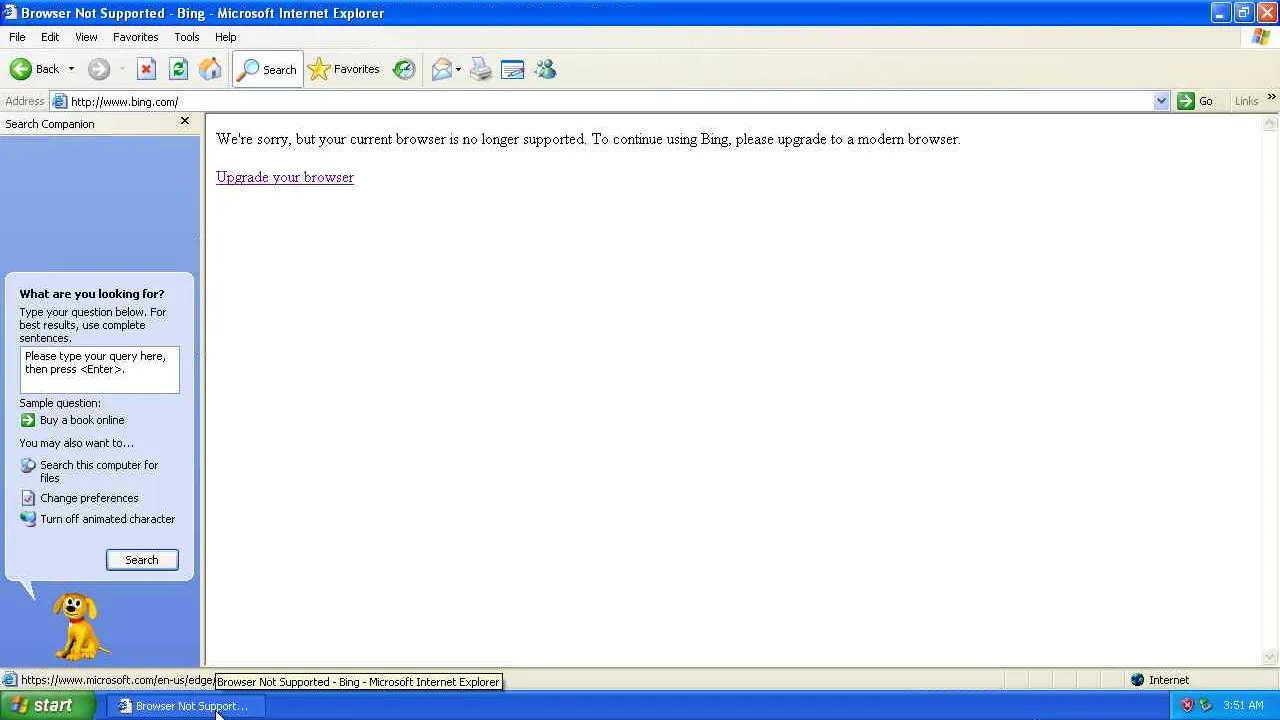Screen dimensions: 1280x720
Task: Open the View menu
Action: pos(86,37)
